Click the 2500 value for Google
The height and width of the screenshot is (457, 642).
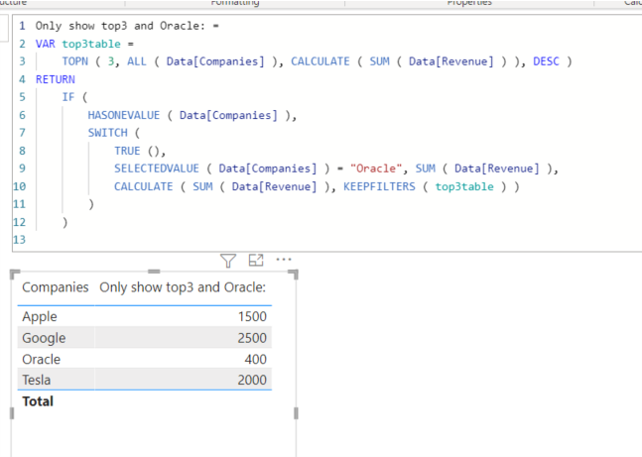point(252,338)
